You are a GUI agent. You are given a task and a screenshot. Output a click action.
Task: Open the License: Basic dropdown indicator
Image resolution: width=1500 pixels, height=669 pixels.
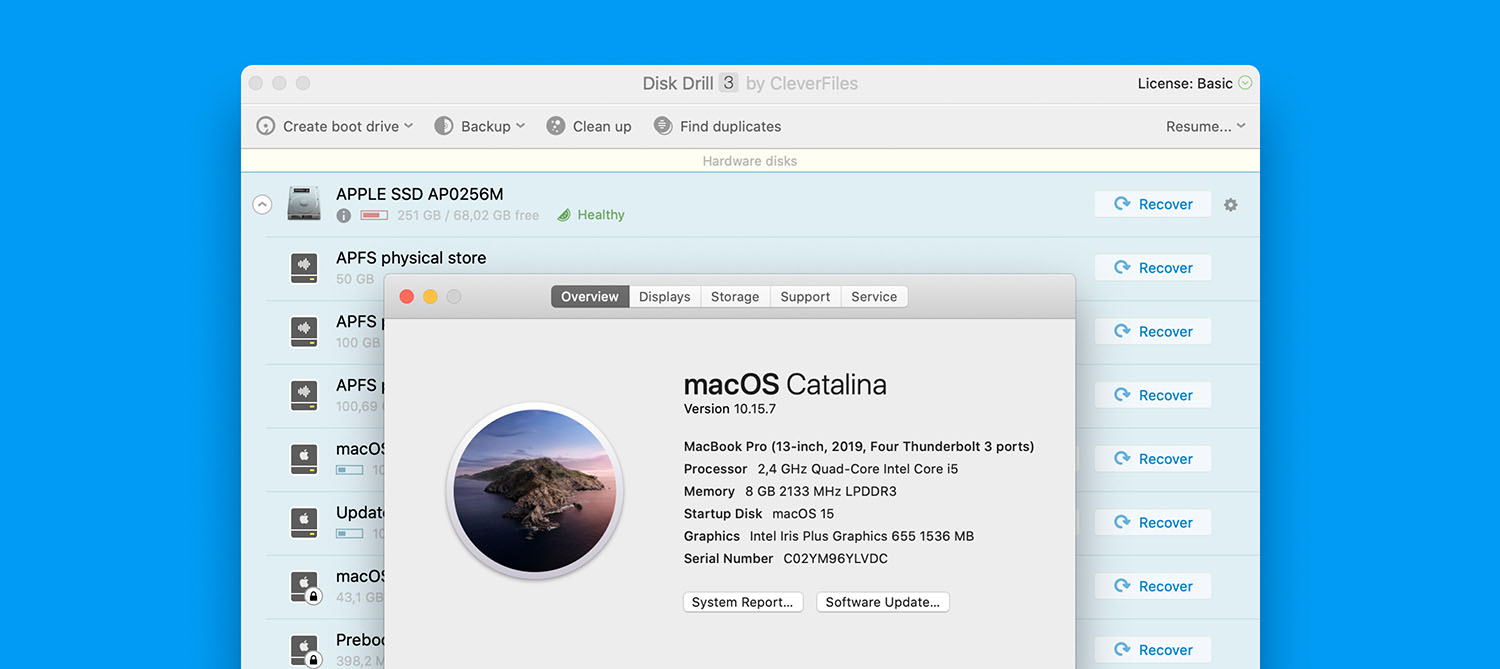[x=1245, y=83]
